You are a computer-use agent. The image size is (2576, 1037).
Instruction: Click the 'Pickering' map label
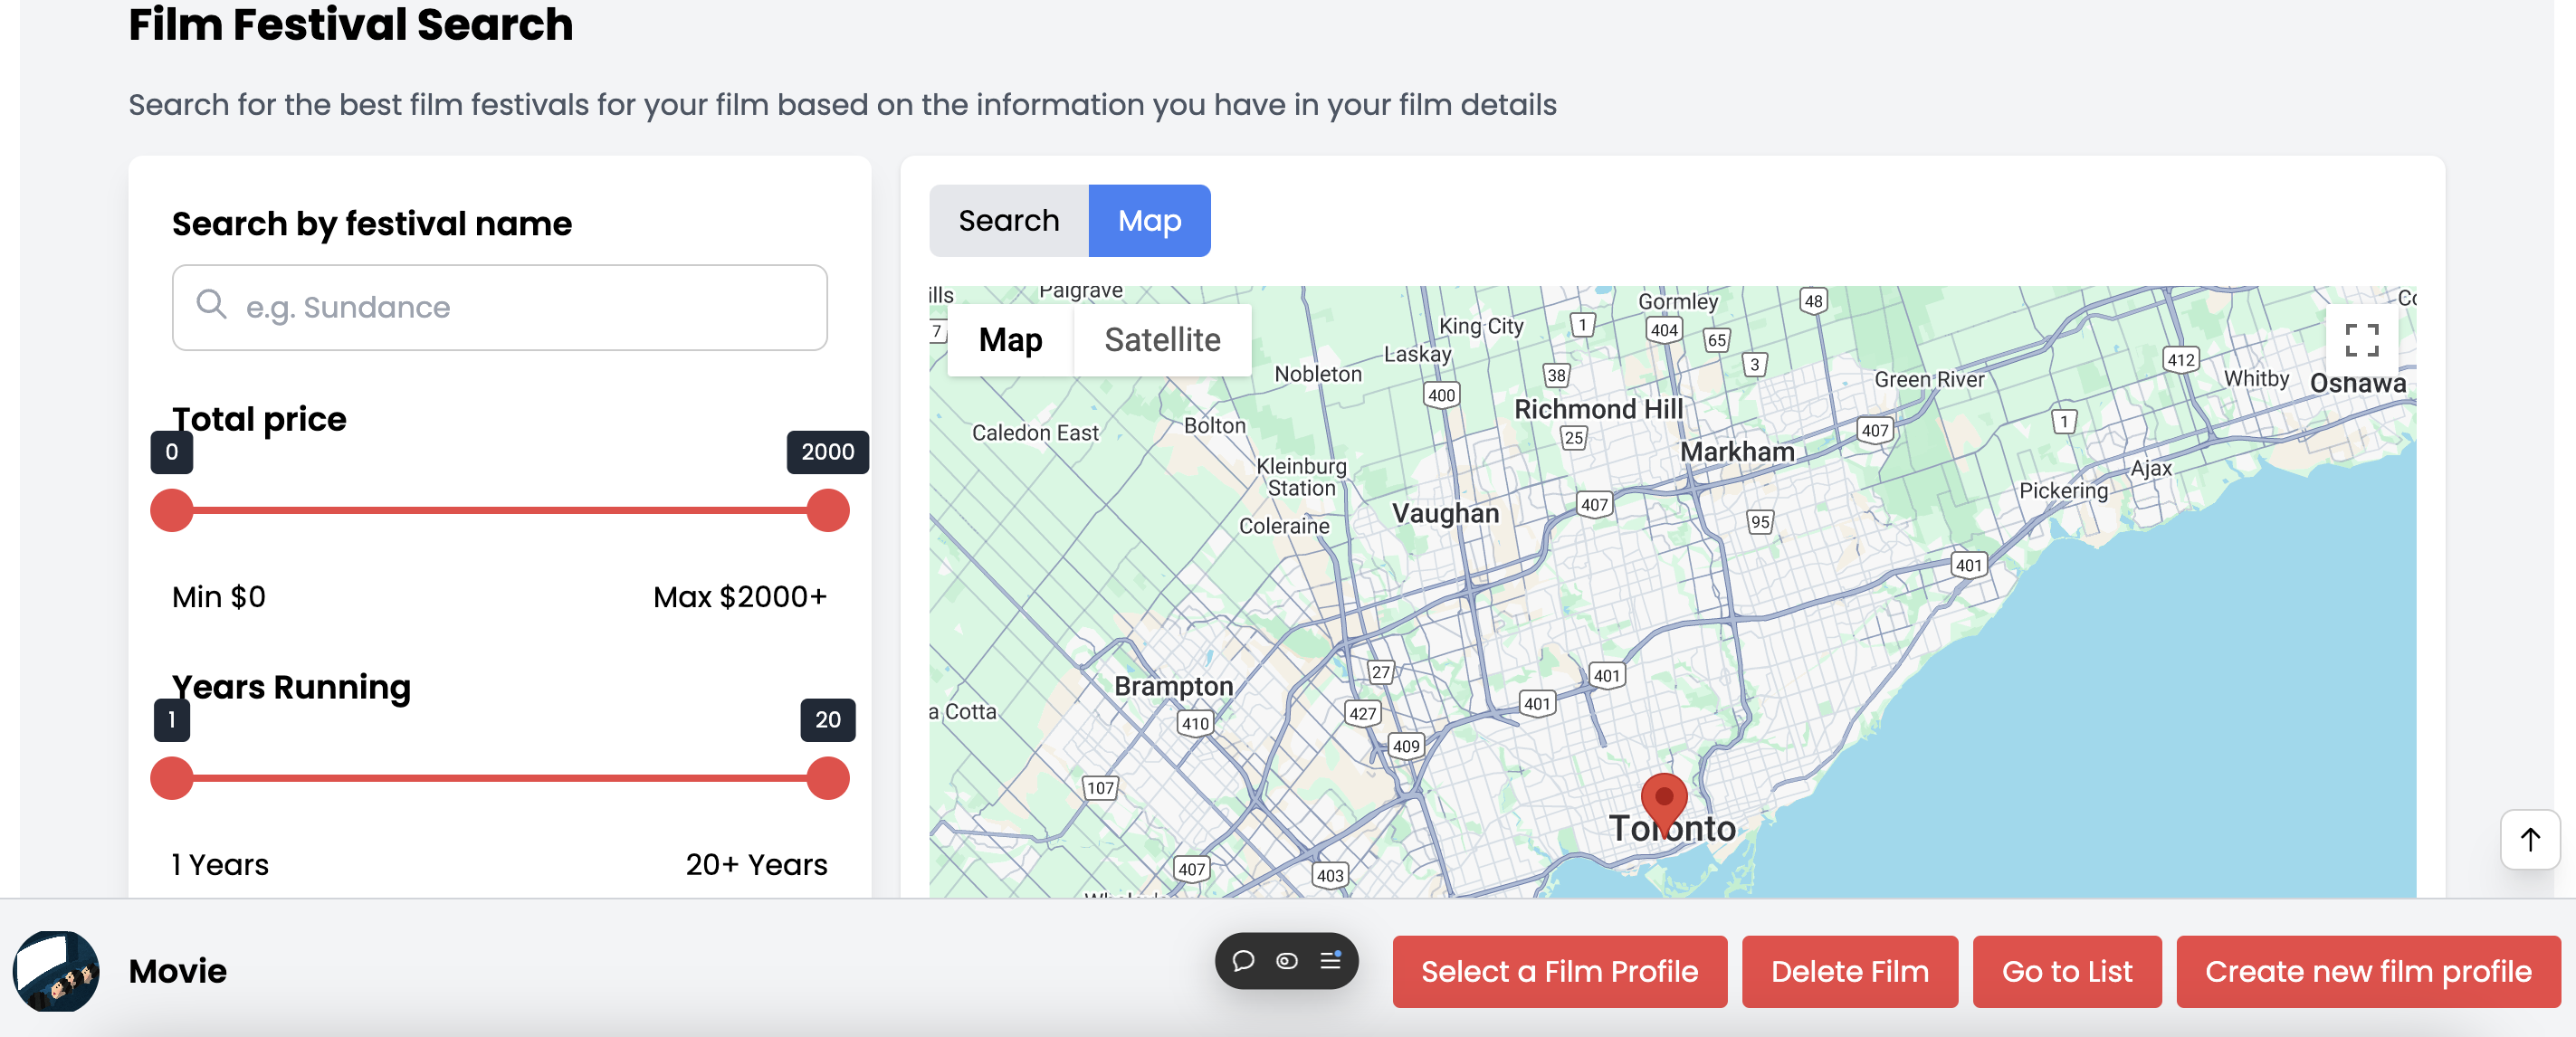2063,491
